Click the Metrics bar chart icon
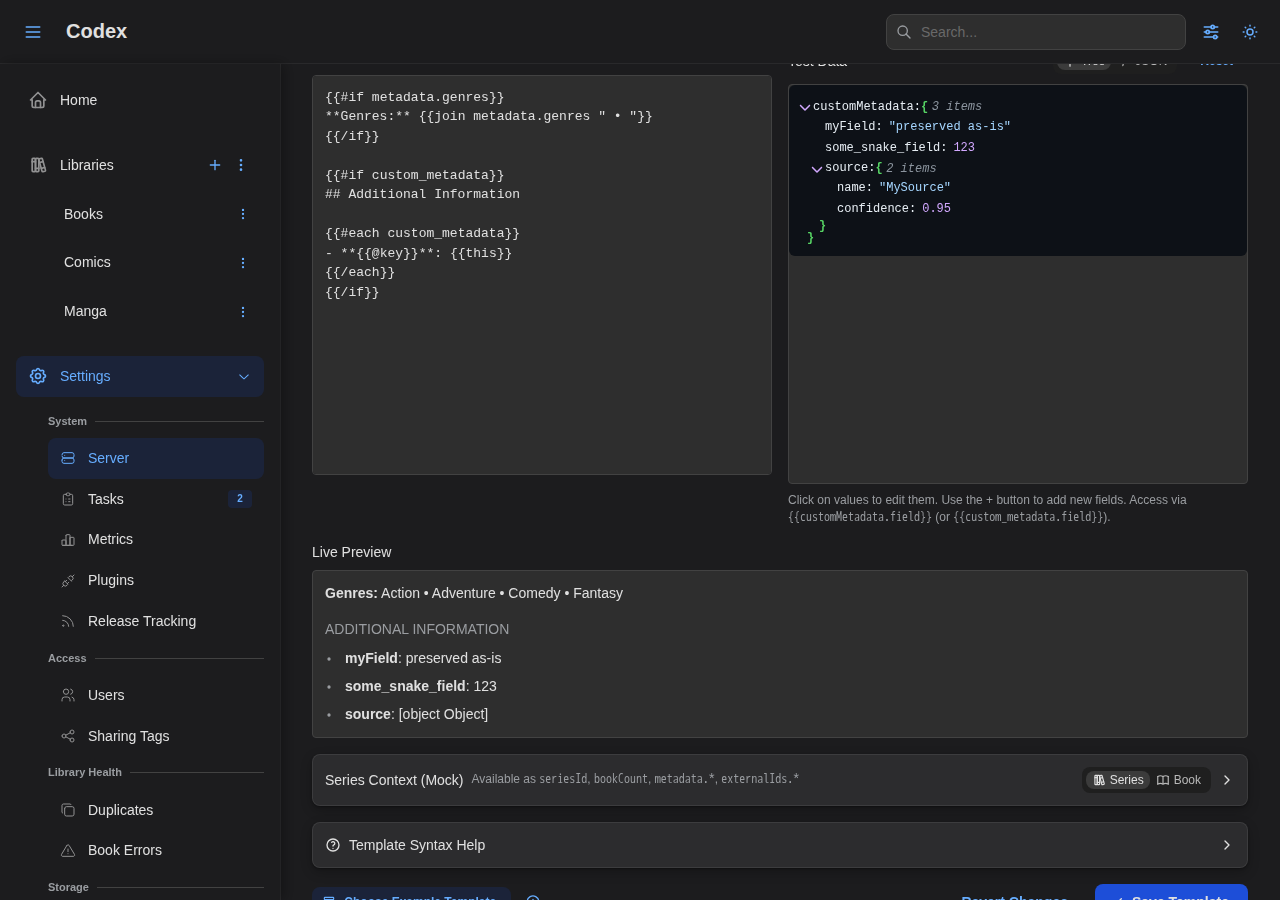This screenshot has height=900, width=1280. 68,540
